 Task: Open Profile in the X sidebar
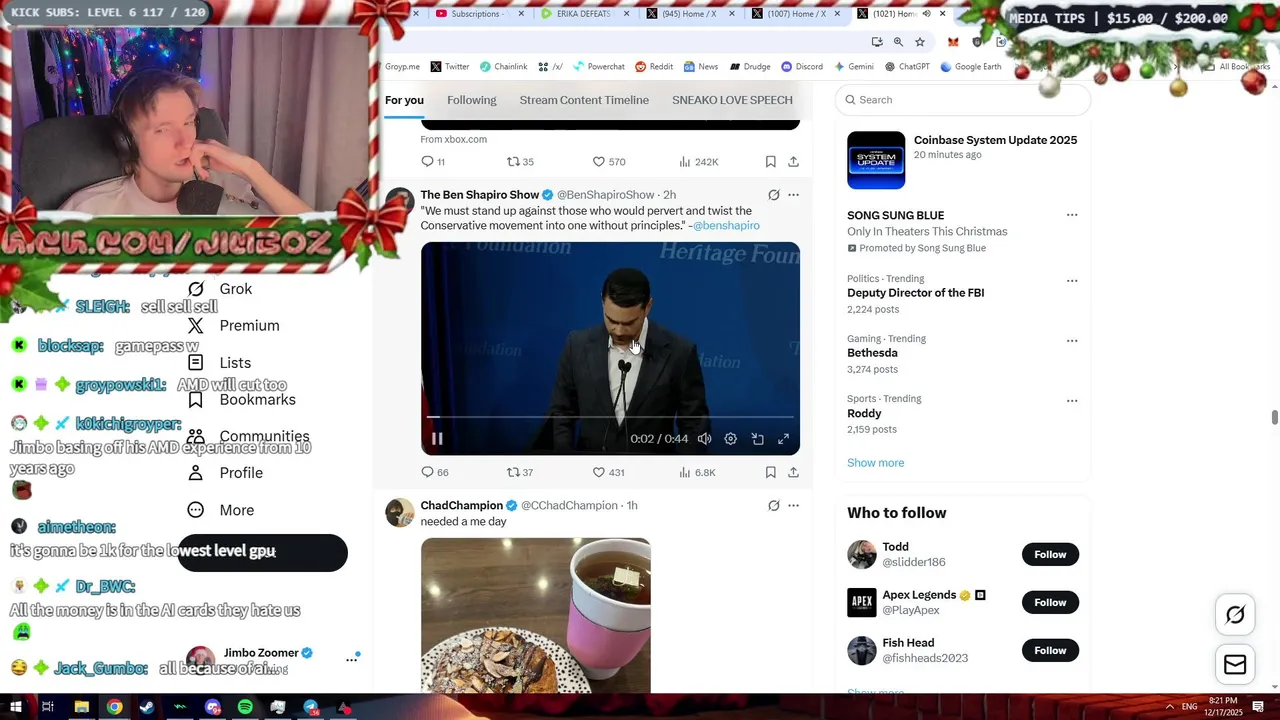(225, 473)
